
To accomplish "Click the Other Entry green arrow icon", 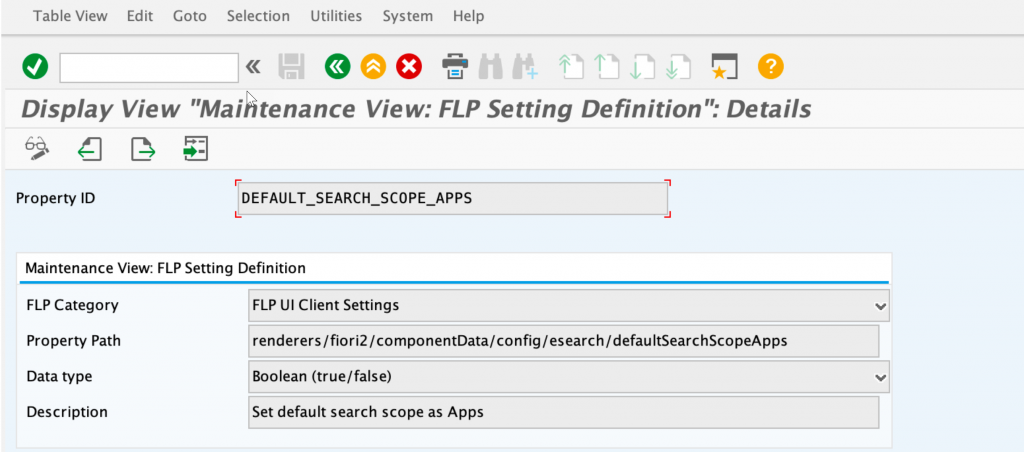I will [195, 148].
